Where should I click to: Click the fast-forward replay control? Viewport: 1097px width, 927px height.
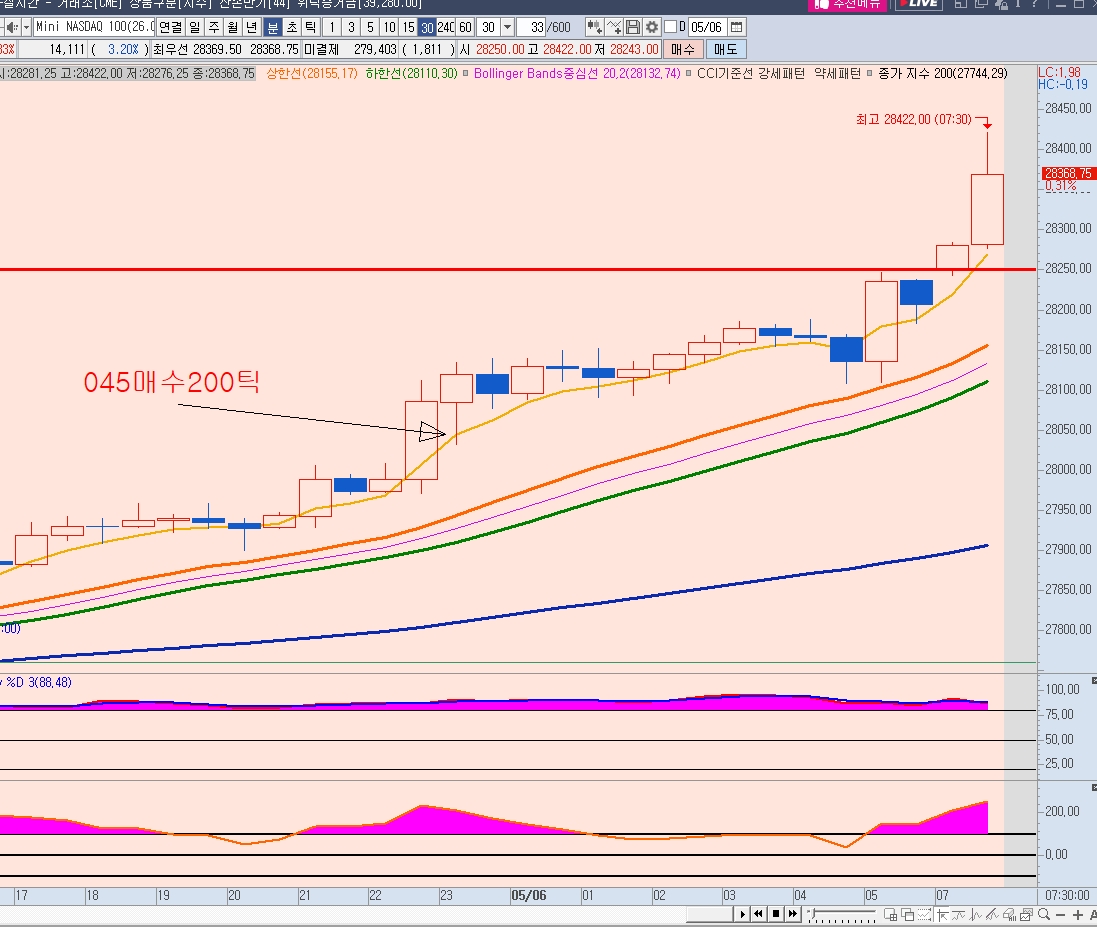pyautogui.click(x=793, y=914)
